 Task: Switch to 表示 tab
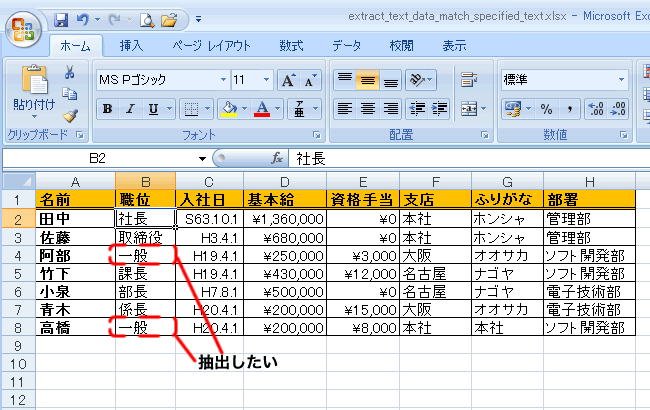(454, 46)
